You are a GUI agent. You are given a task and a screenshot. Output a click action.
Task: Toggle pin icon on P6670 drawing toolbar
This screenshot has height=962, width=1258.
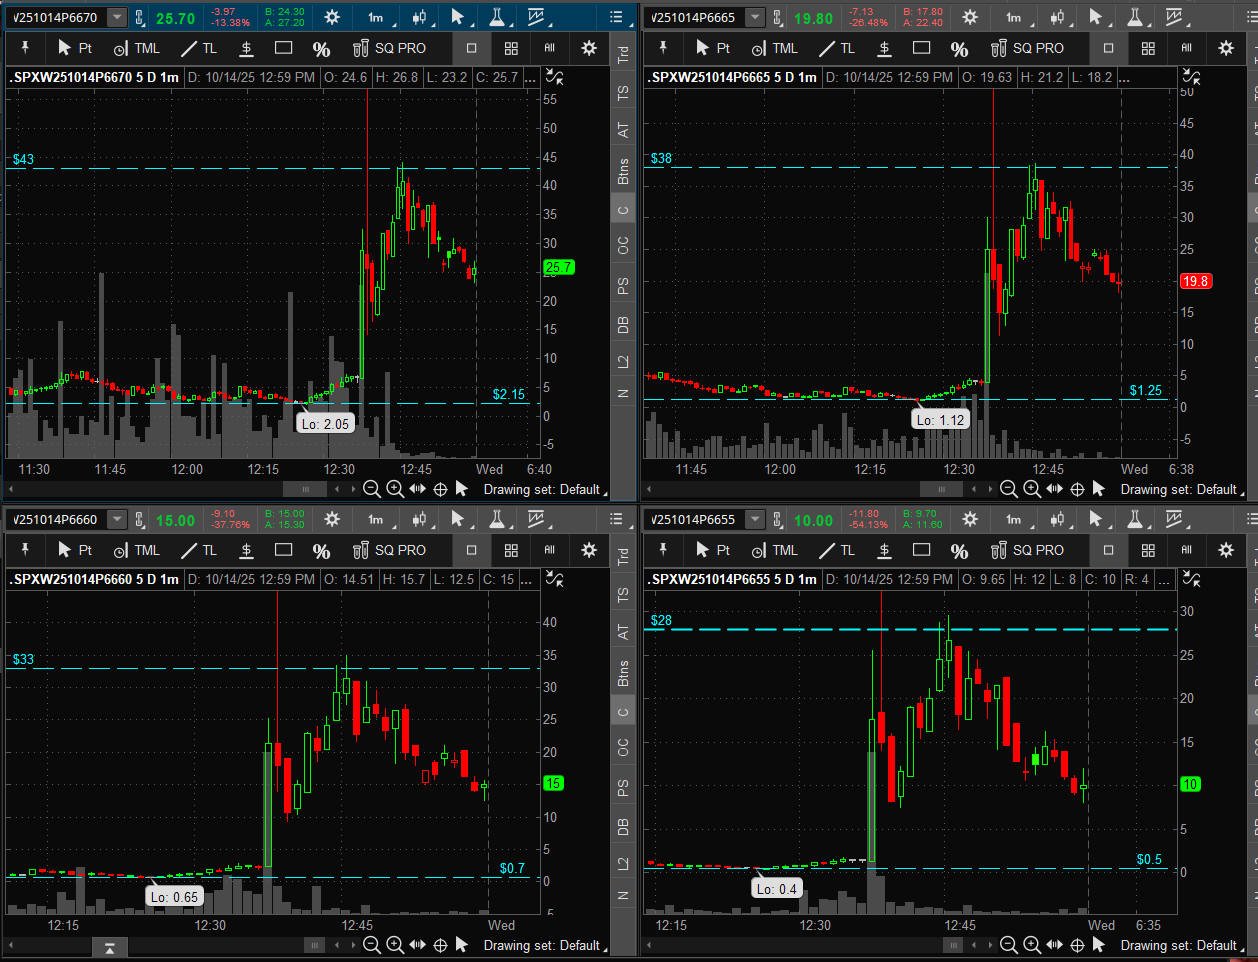24,48
